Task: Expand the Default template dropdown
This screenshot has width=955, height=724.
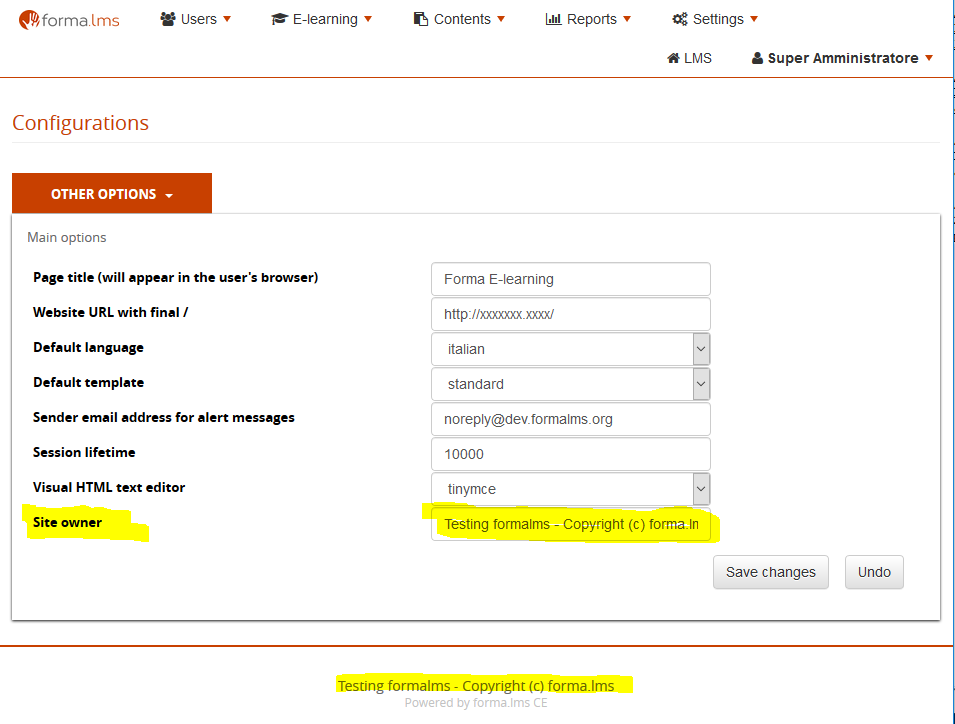Action: tap(571, 384)
